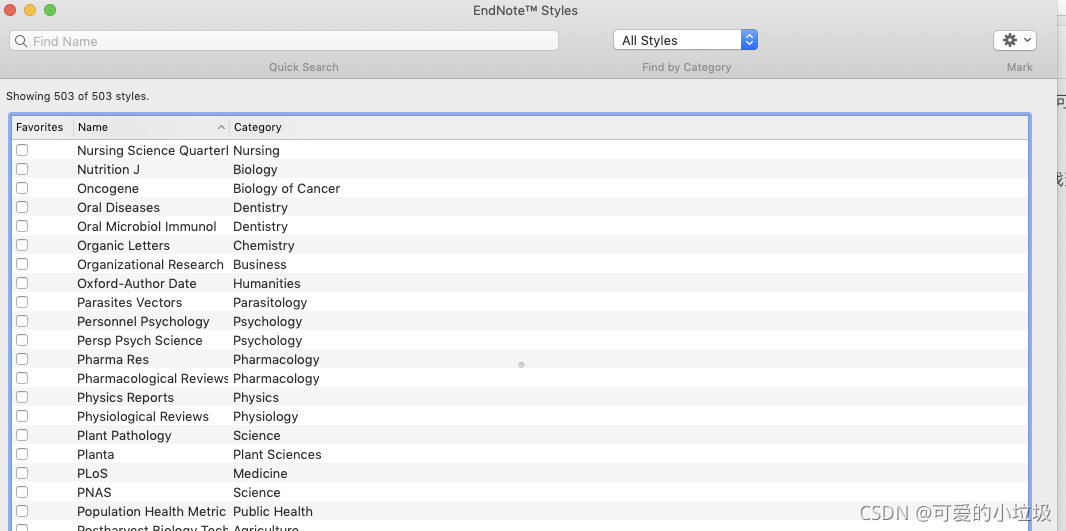
Task: Click the Humanities category cell
Action: pos(266,284)
